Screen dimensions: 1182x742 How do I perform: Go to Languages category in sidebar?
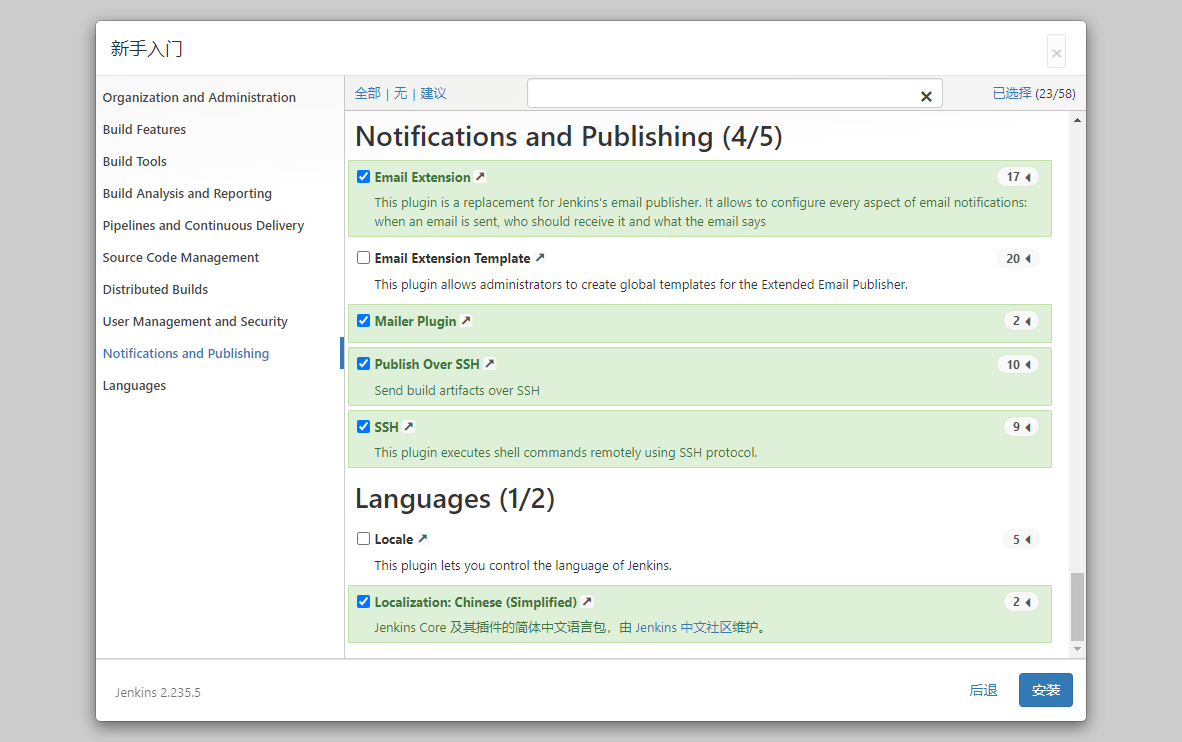click(x=134, y=385)
